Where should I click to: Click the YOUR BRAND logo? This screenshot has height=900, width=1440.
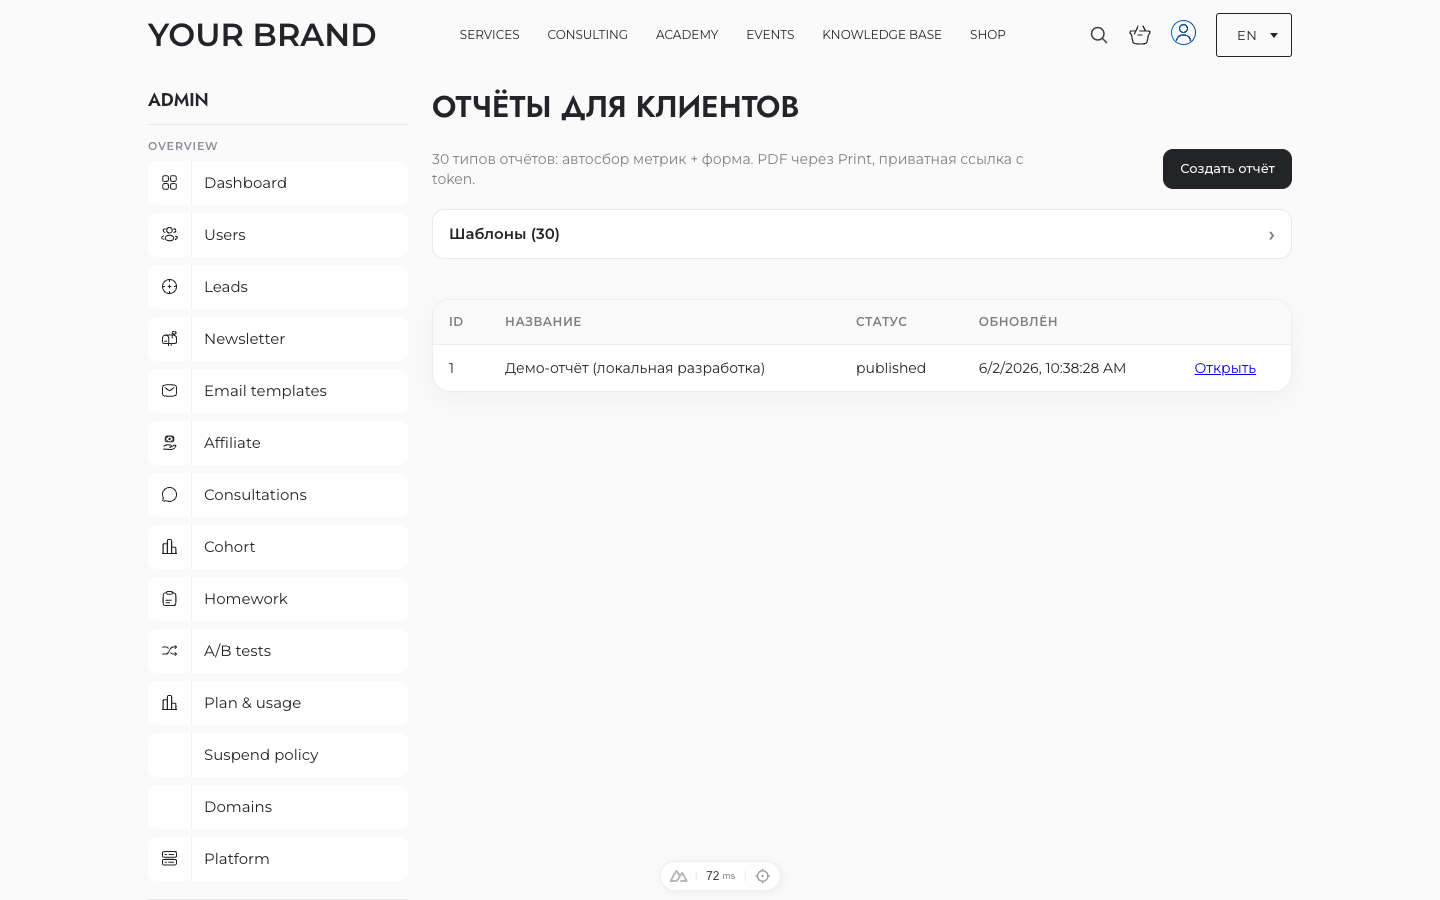[262, 35]
